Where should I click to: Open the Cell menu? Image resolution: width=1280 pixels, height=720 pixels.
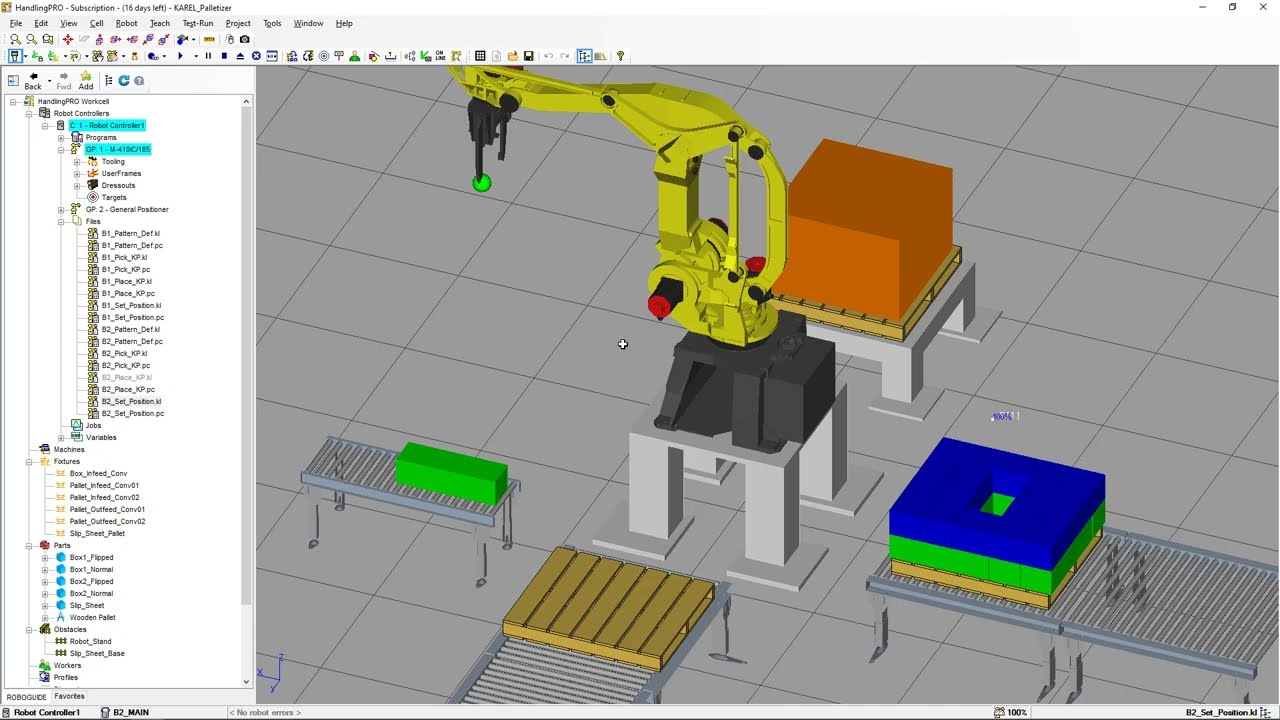(96, 23)
